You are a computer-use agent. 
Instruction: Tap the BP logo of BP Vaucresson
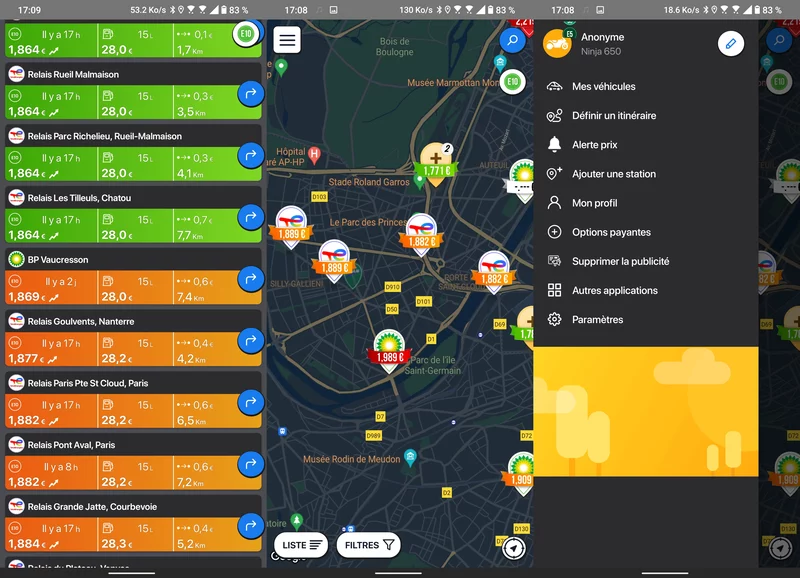coord(16,260)
